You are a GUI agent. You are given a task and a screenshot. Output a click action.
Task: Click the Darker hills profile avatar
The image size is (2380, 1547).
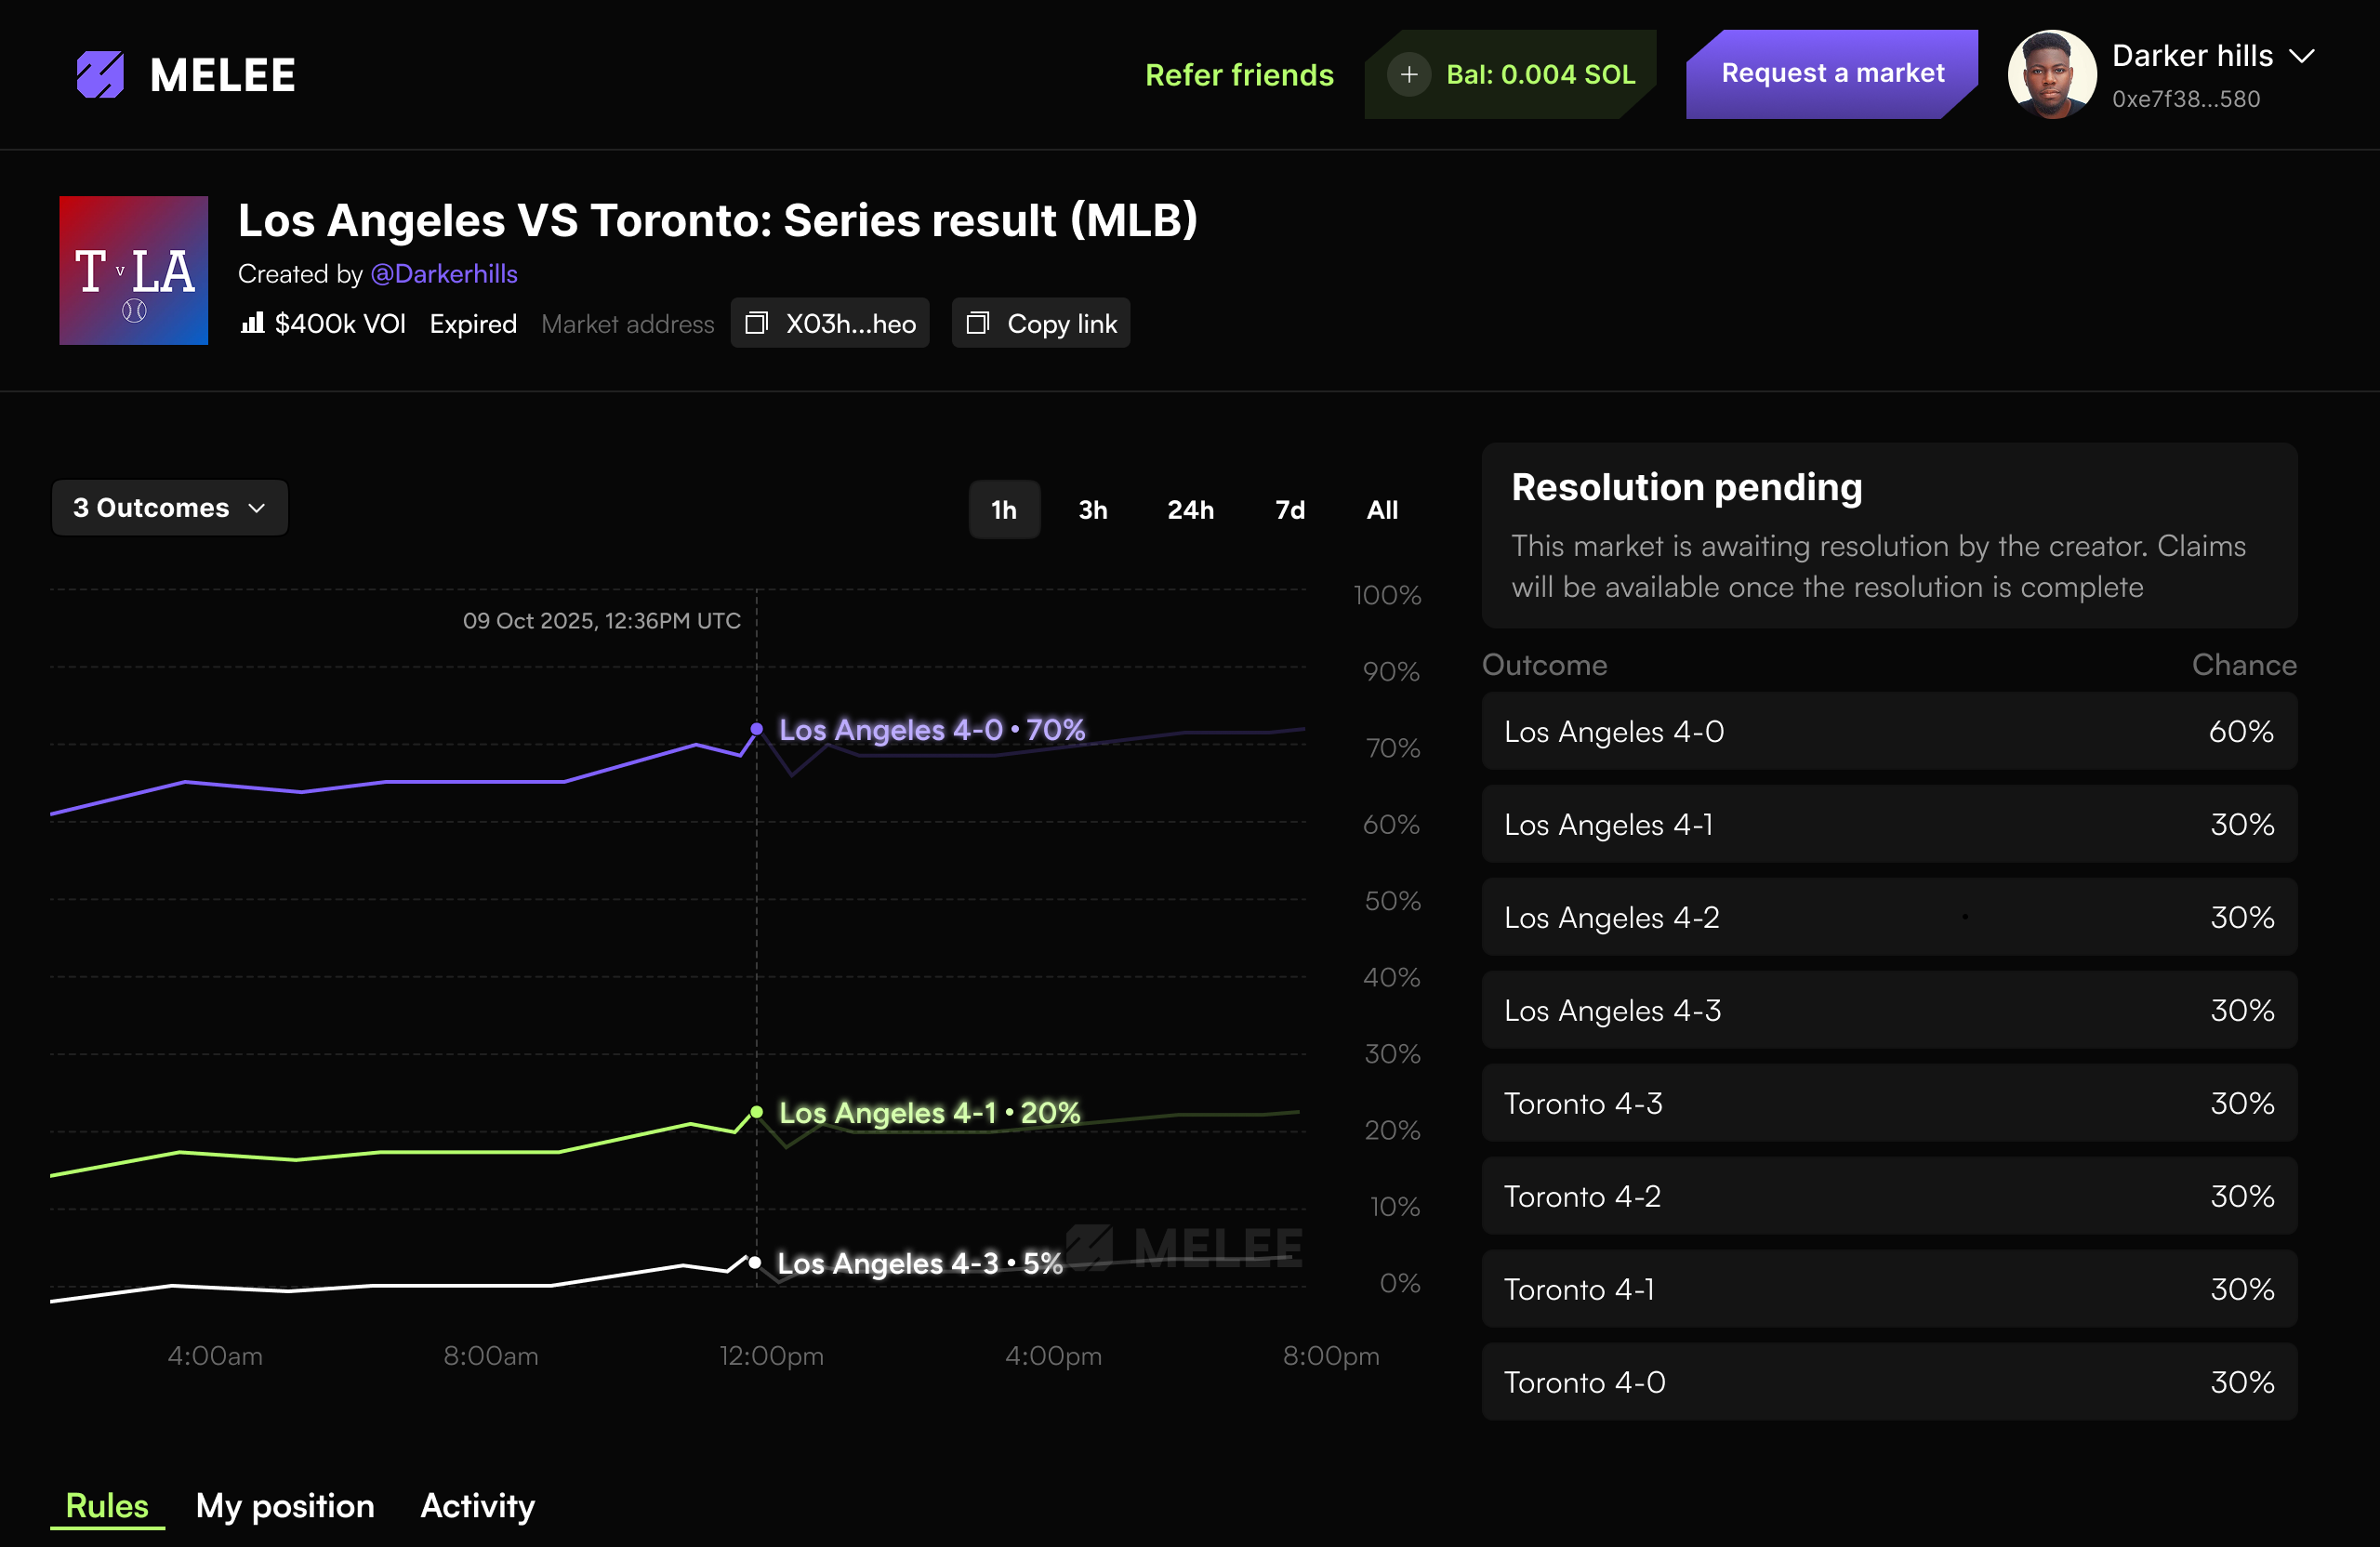click(x=2051, y=75)
